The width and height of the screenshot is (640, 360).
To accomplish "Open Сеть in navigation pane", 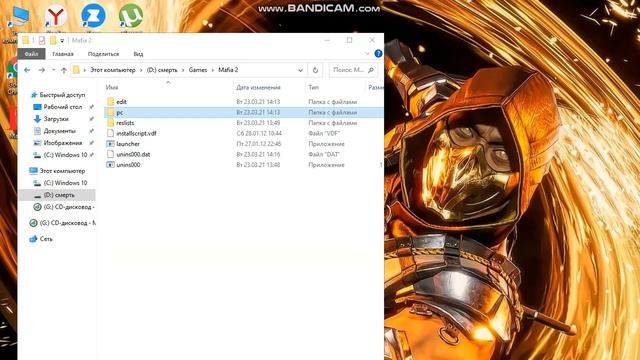I will click(x=46, y=239).
